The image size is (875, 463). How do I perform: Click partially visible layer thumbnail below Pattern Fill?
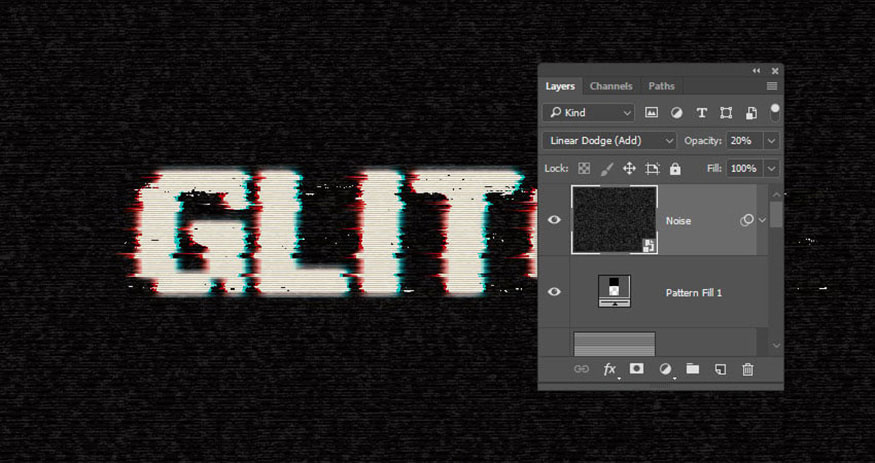pos(614,344)
